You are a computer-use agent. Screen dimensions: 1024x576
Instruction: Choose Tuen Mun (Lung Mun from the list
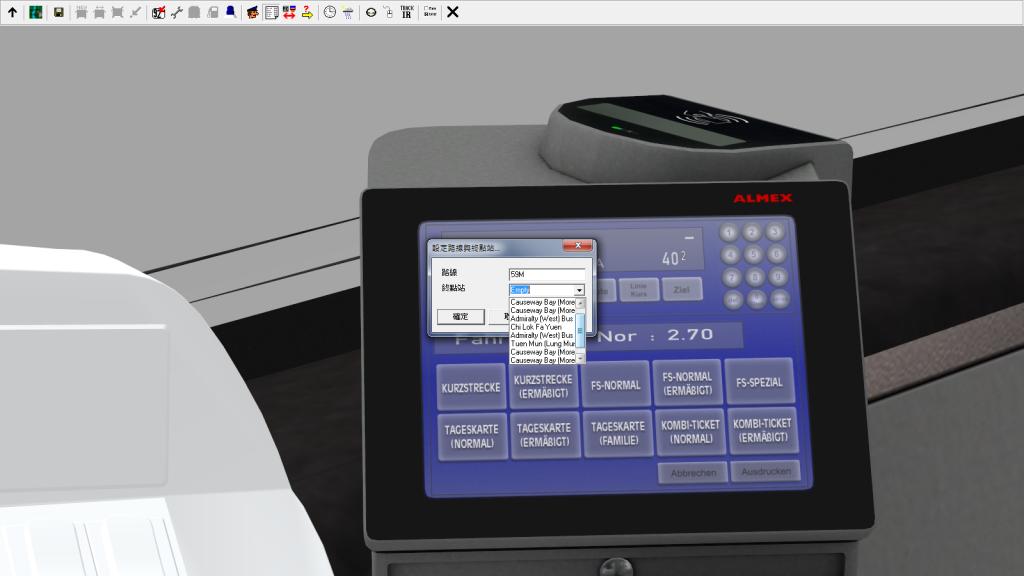[x=542, y=344]
